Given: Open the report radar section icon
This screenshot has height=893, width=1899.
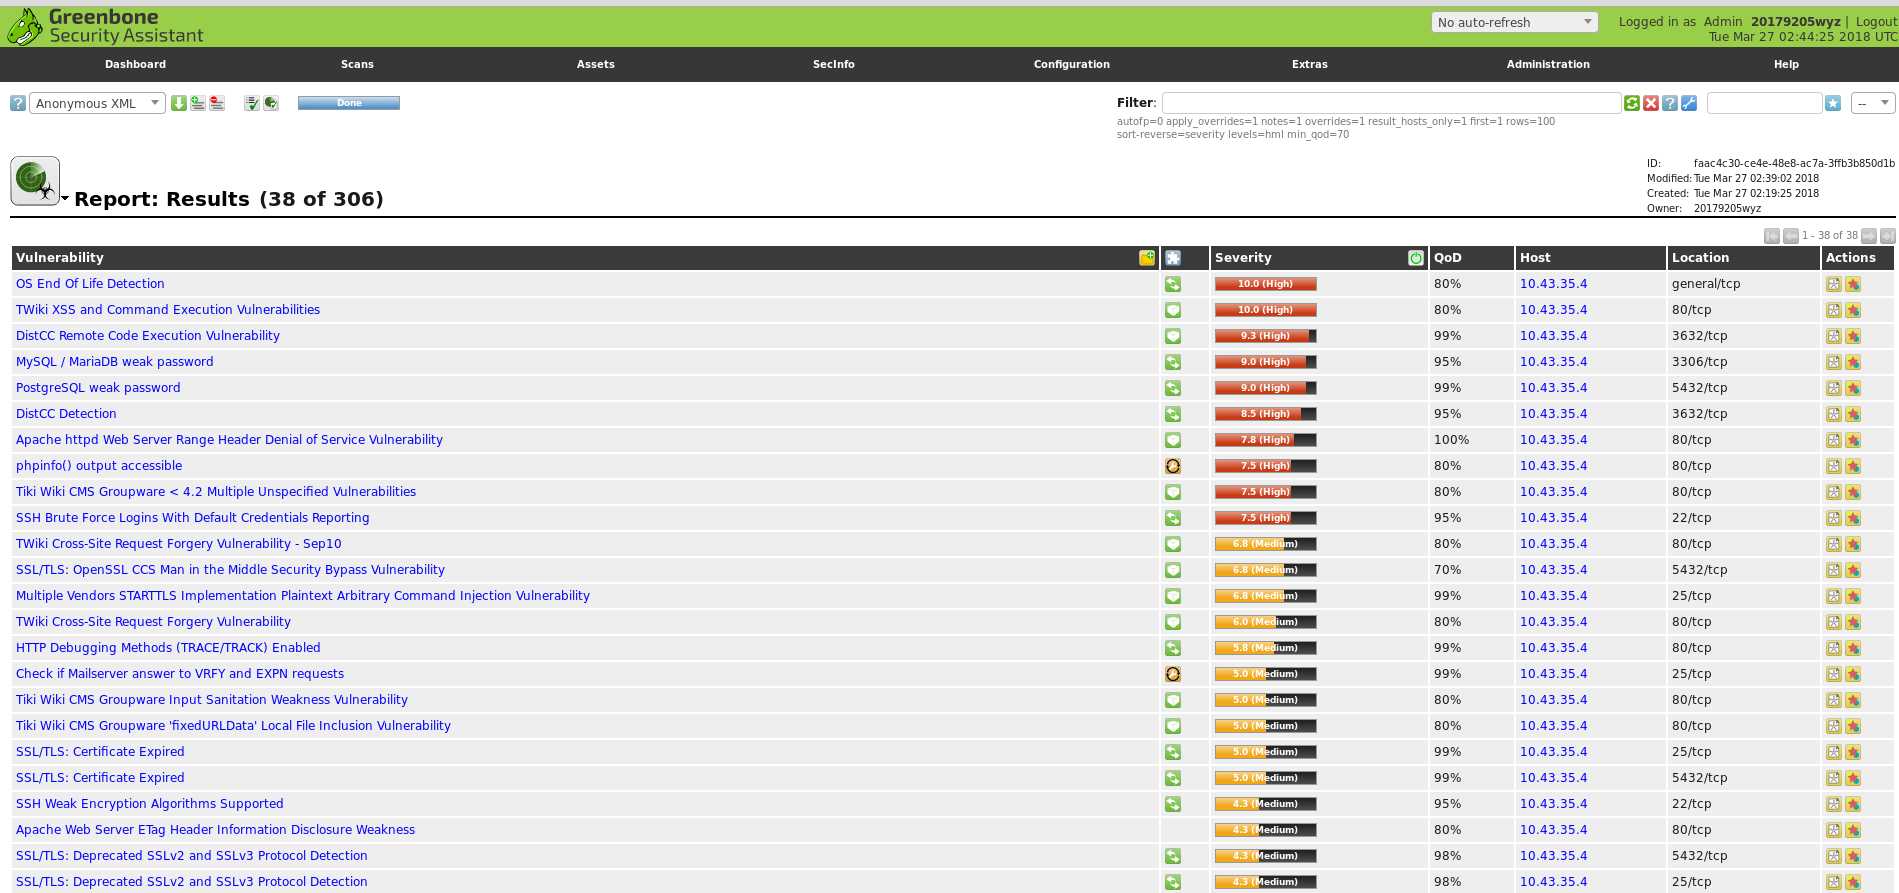Looking at the screenshot, I should (x=35, y=181).
